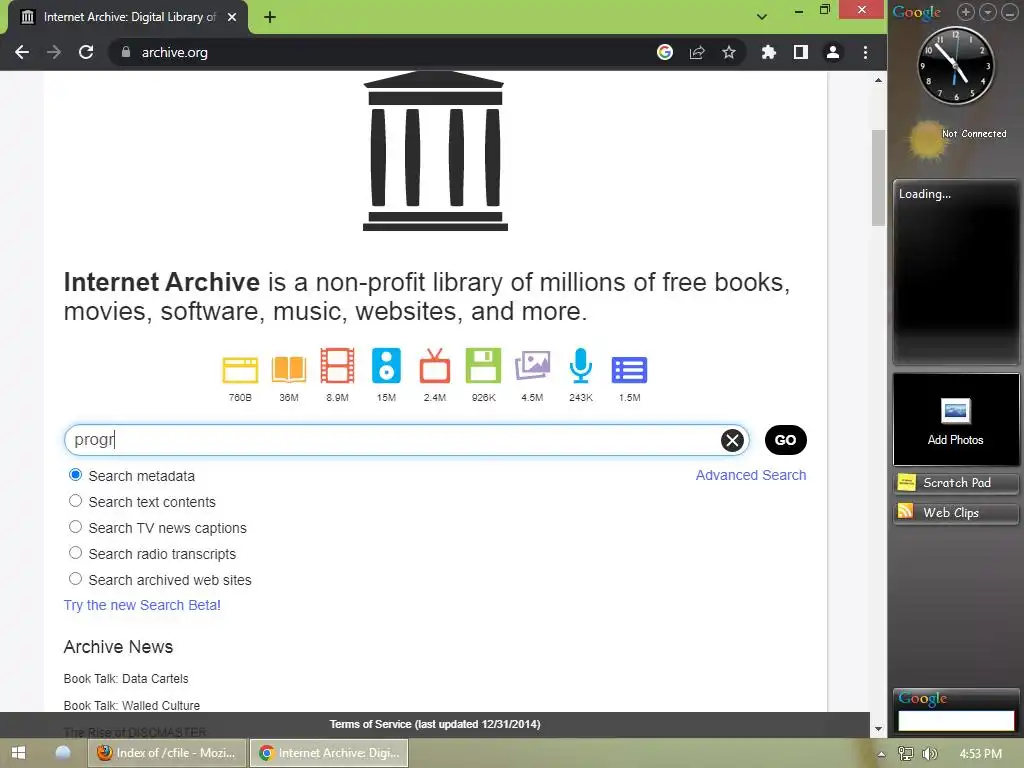
Task: Open the Images icon (4.5M)
Action: (532, 366)
